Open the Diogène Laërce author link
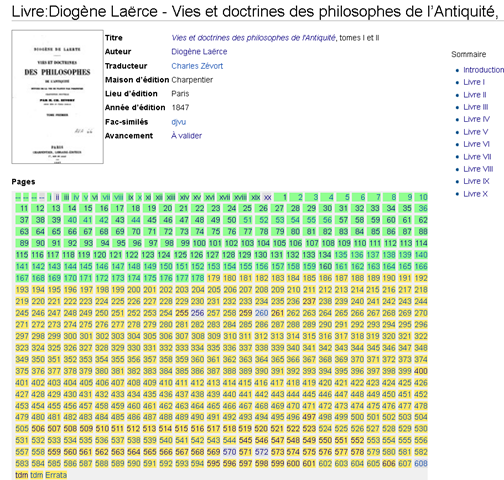Image resolution: width=504 pixels, height=480 pixels. (x=199, y=52)
